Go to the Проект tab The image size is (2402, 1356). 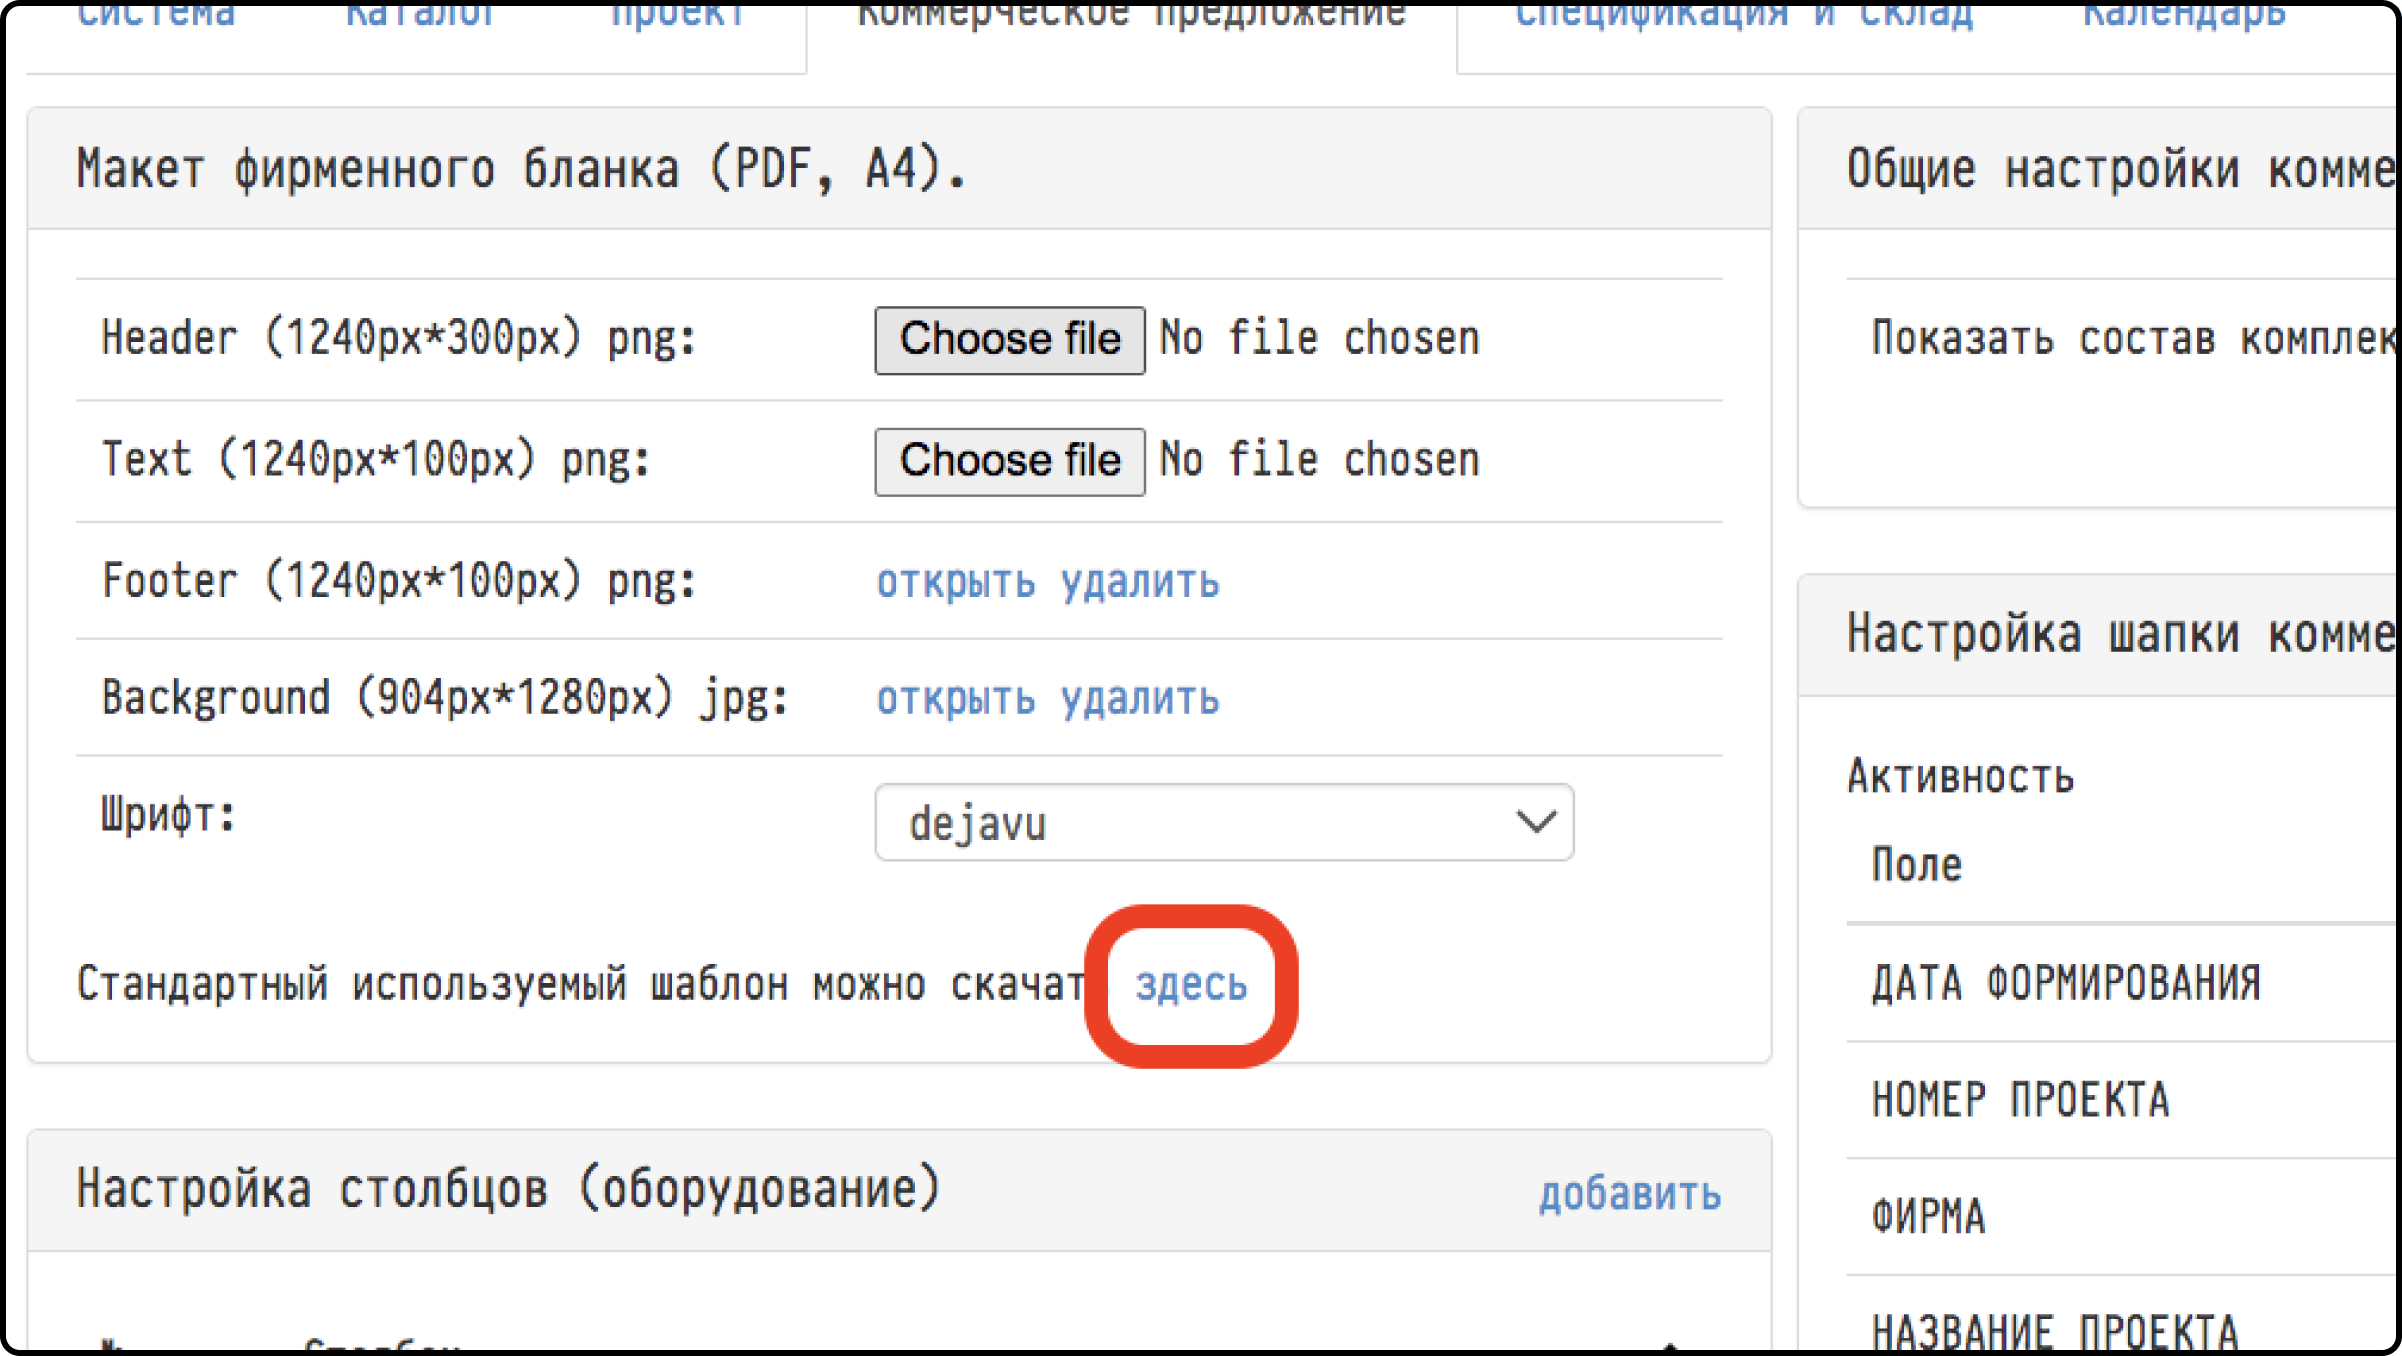coord(677,16)
